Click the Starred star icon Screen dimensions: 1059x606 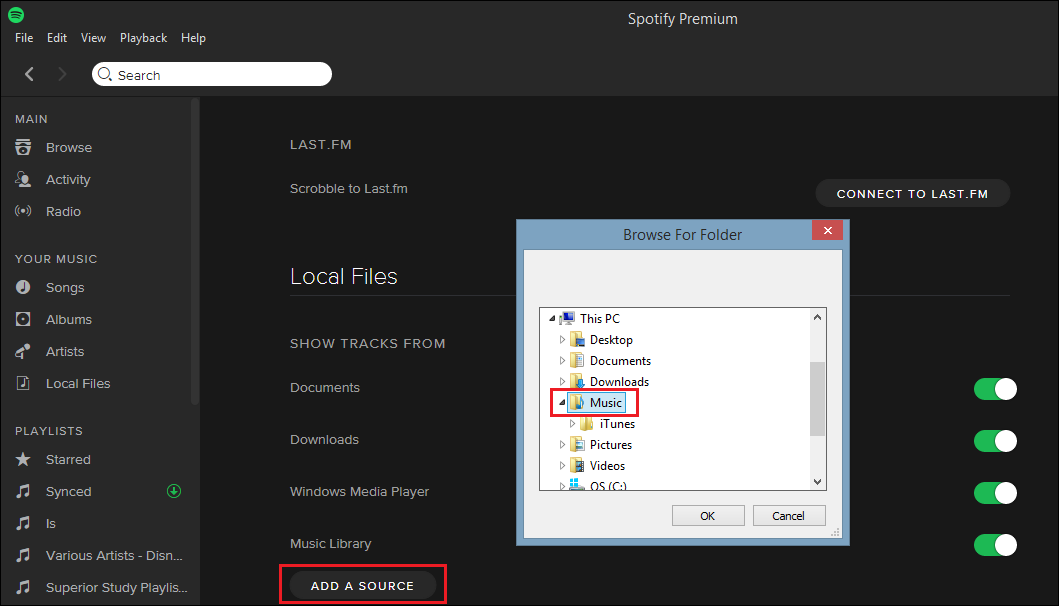(23, 459)
